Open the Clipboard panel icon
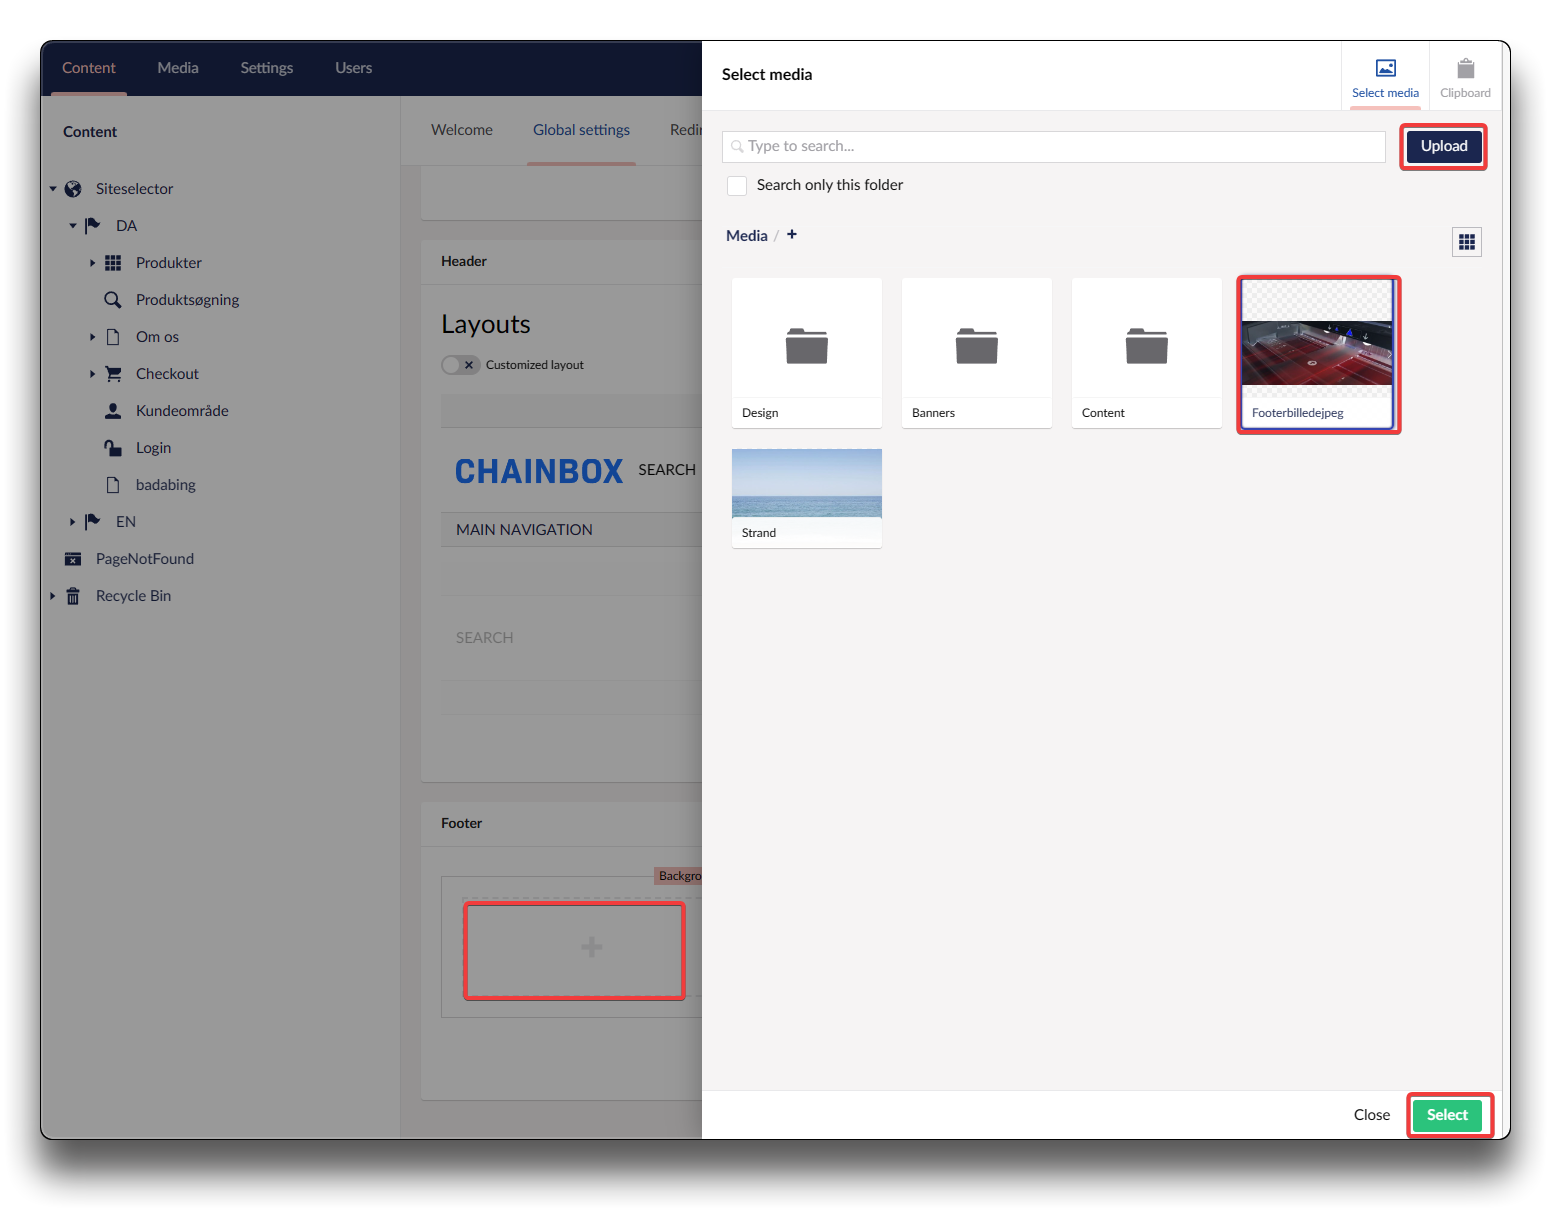This screenshot has height=1212, width=1551. pyautogui.click(x=1465, y=69)
